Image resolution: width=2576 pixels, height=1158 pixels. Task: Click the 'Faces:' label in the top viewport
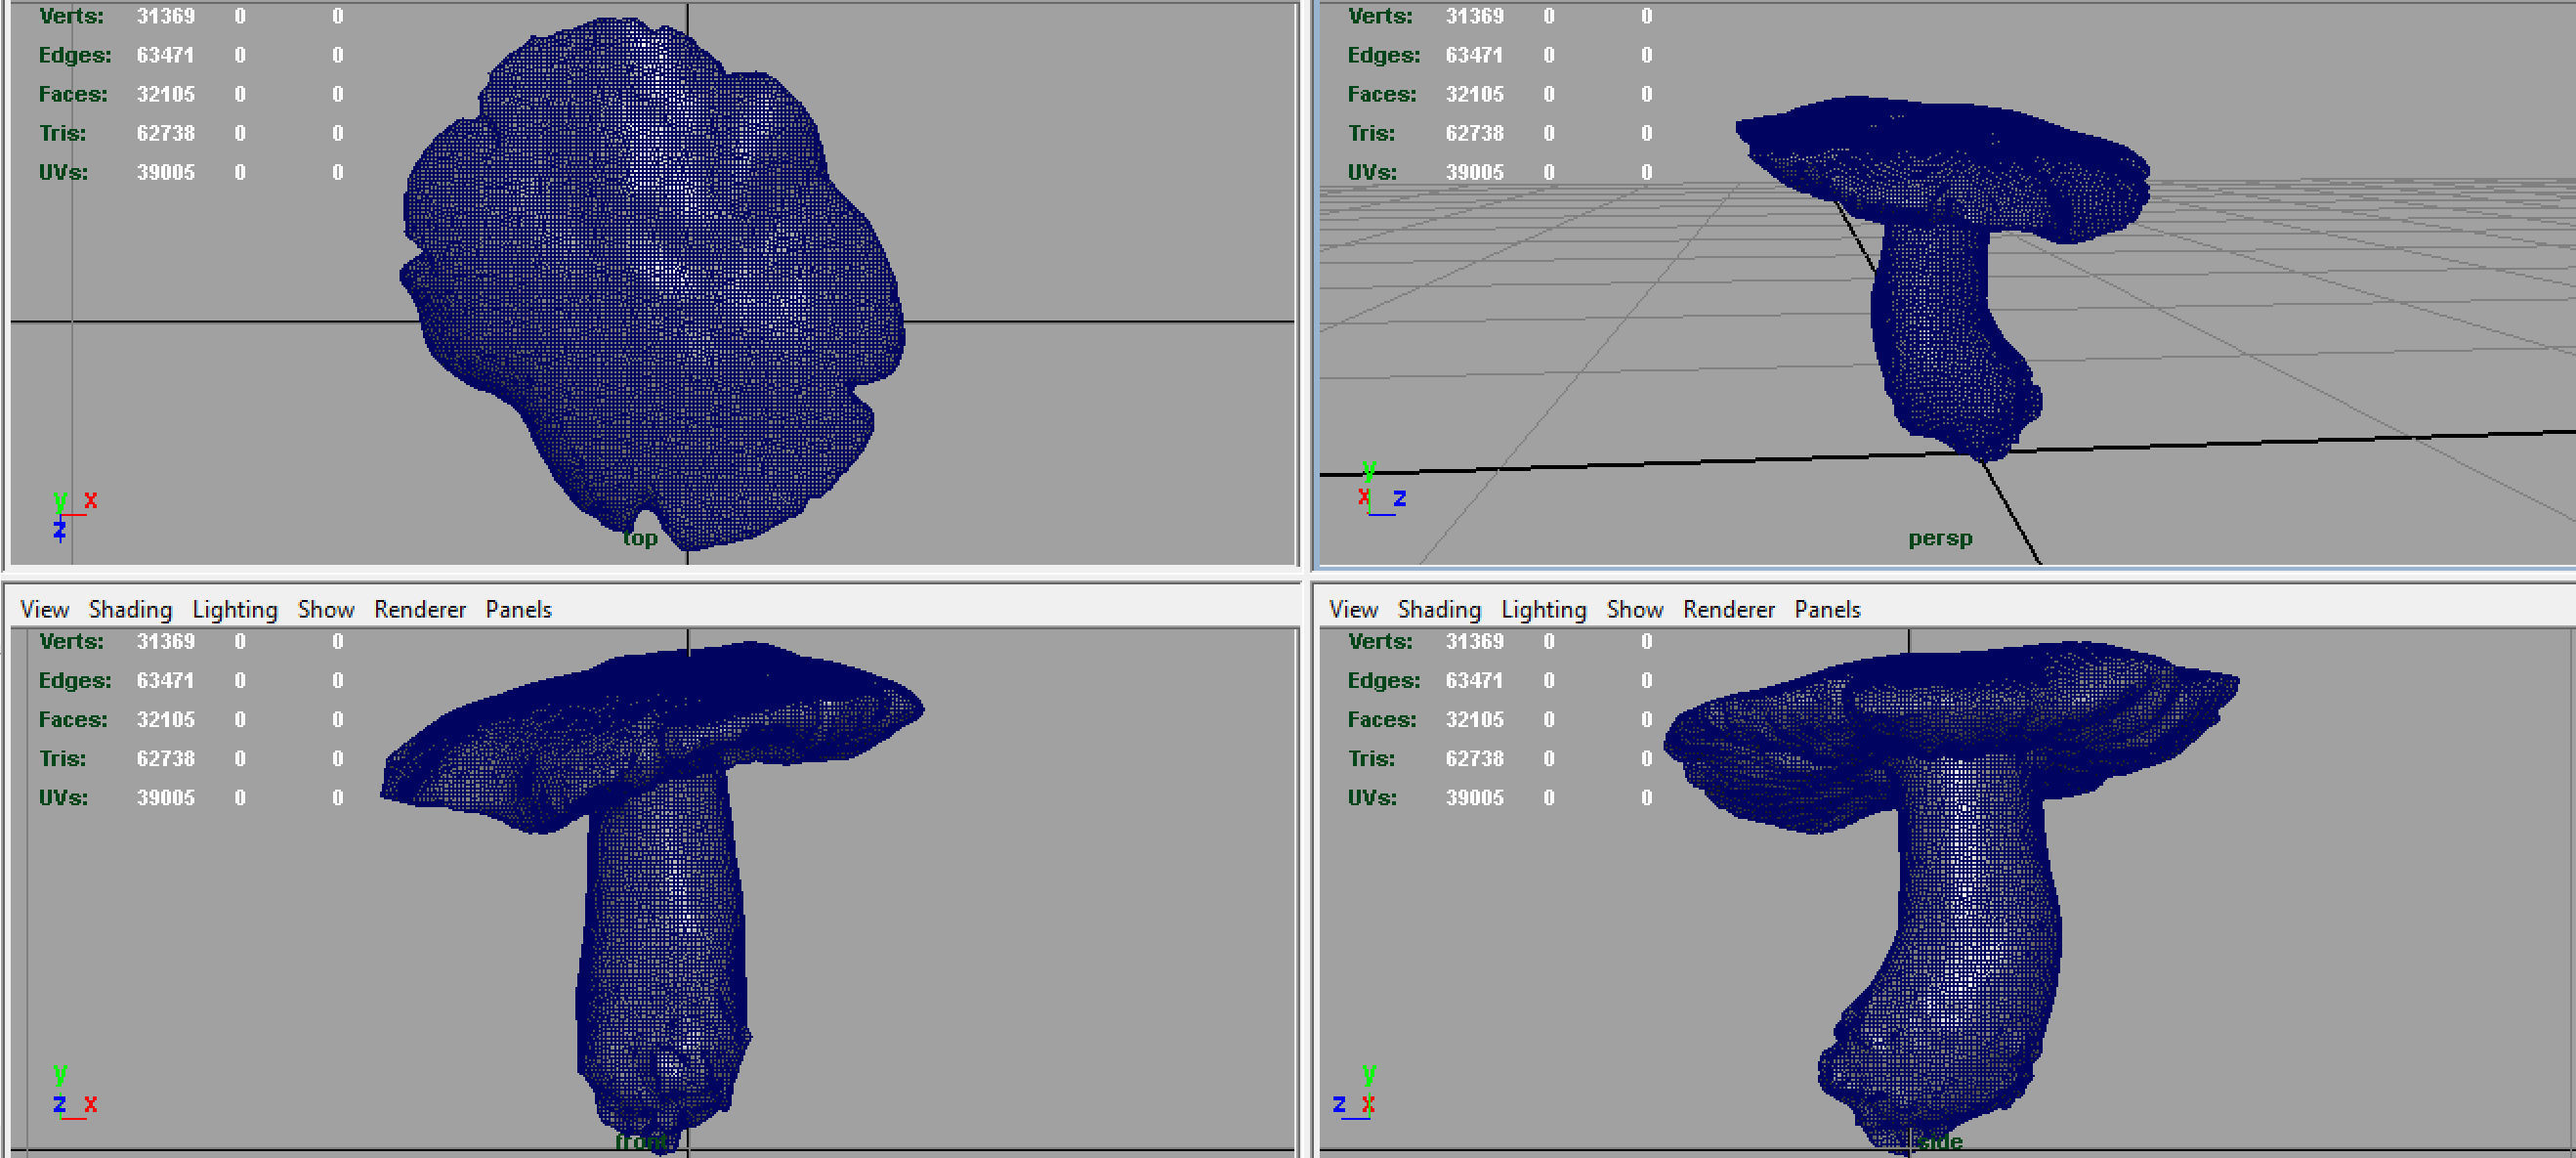tap(73, 94)
